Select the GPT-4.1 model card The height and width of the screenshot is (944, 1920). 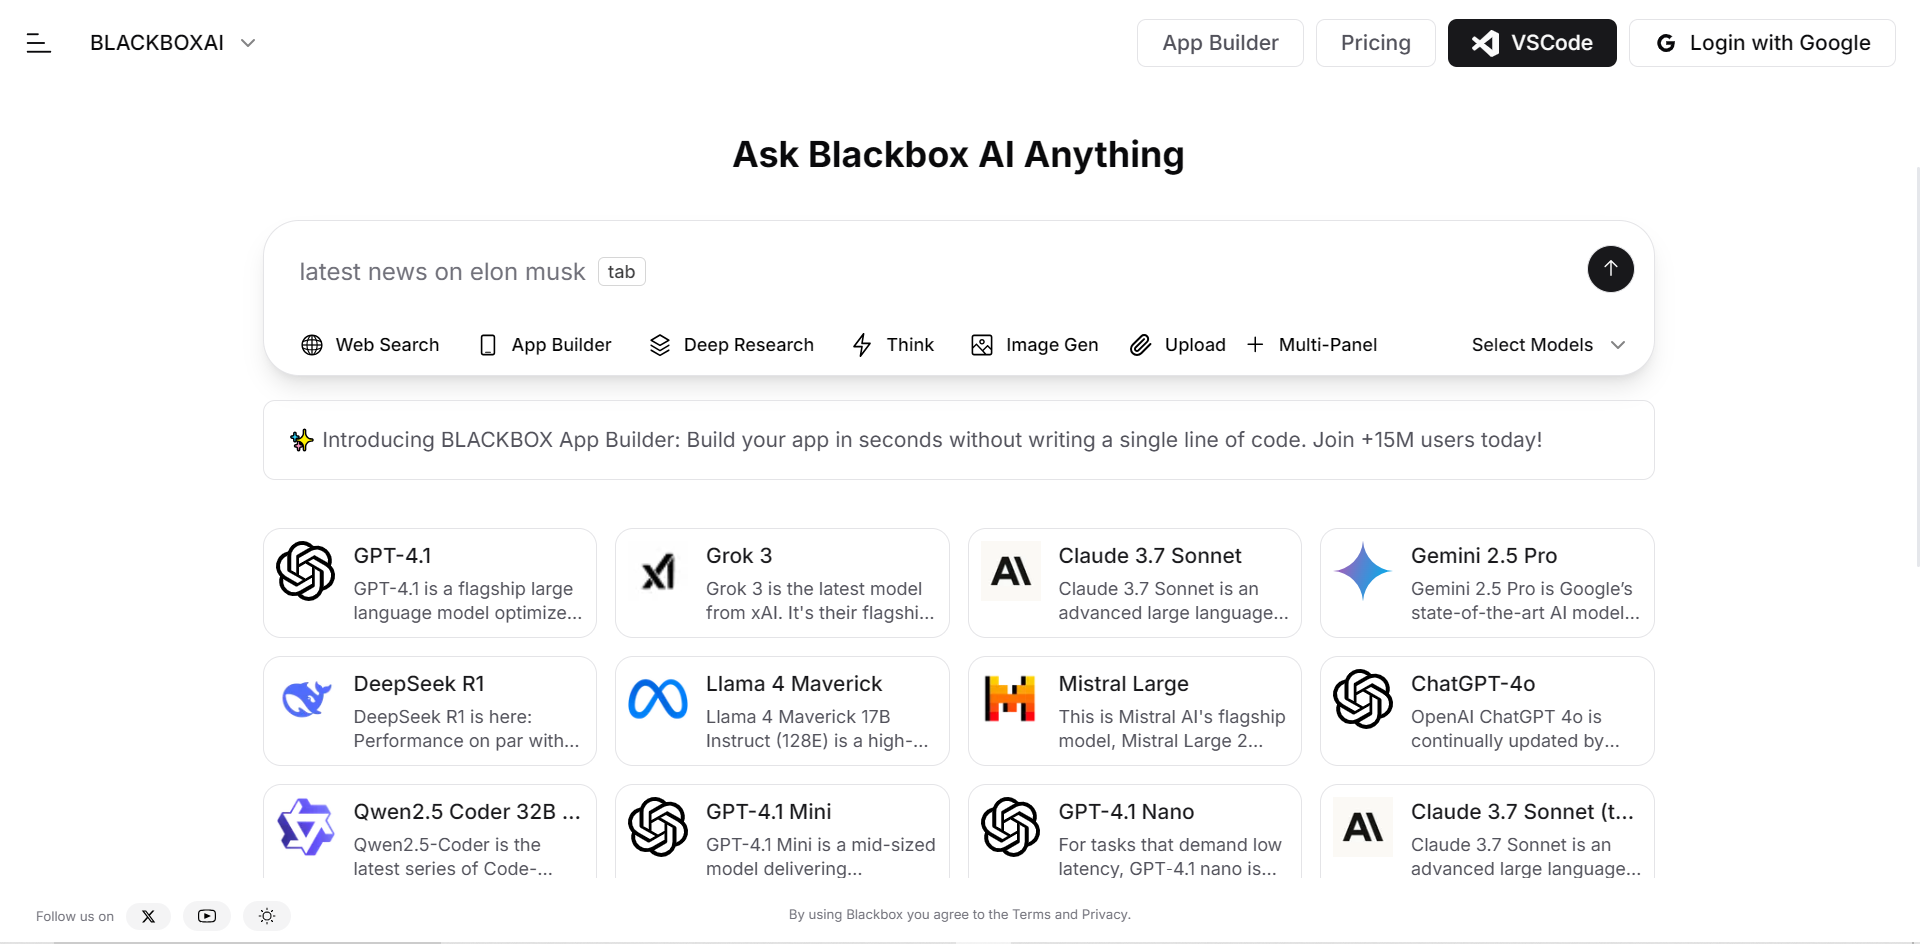(430, 583)
